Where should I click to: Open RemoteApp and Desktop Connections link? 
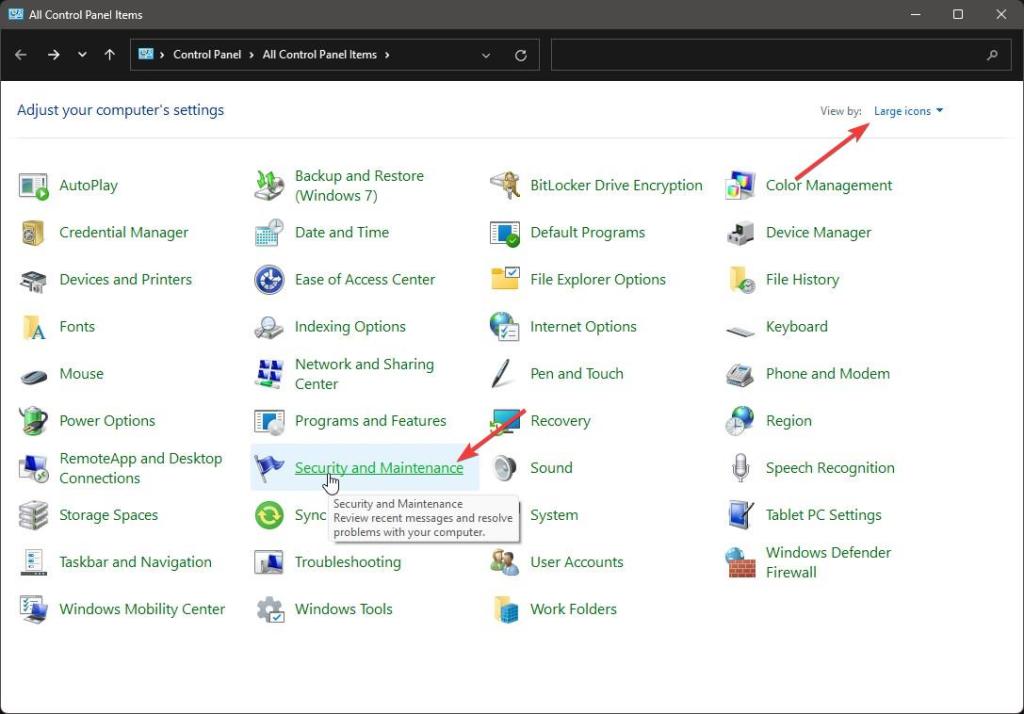pos(140,468)
